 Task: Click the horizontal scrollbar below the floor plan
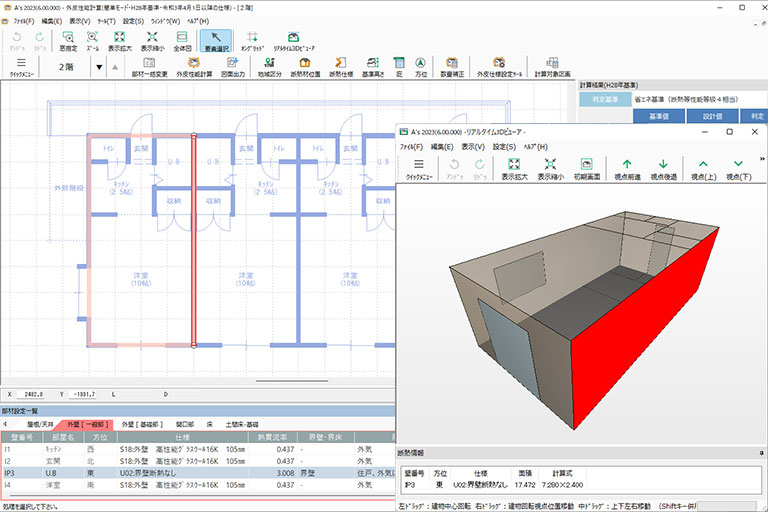(292, 381)
